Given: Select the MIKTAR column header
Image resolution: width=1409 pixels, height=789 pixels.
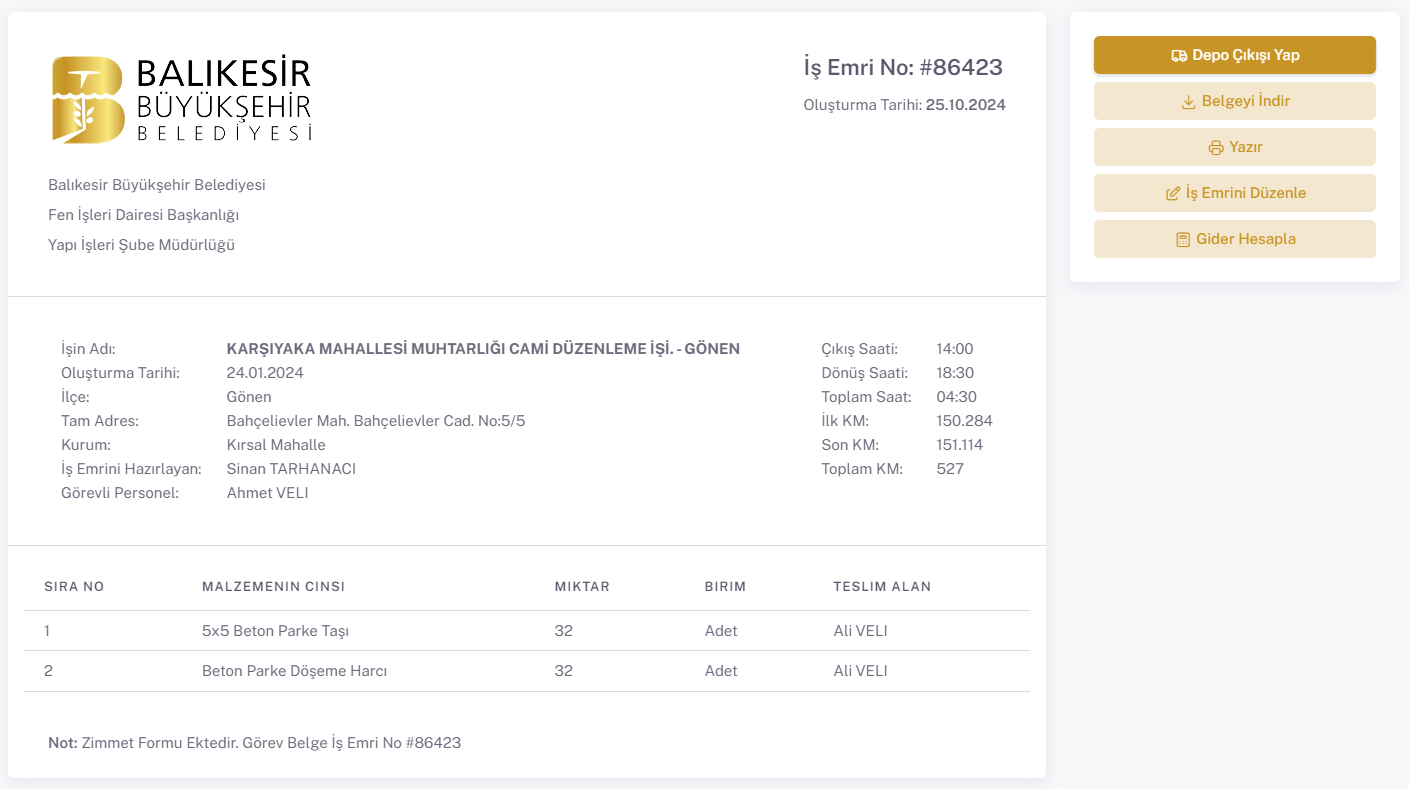Looking at the screenshot, I should point(582,587).
